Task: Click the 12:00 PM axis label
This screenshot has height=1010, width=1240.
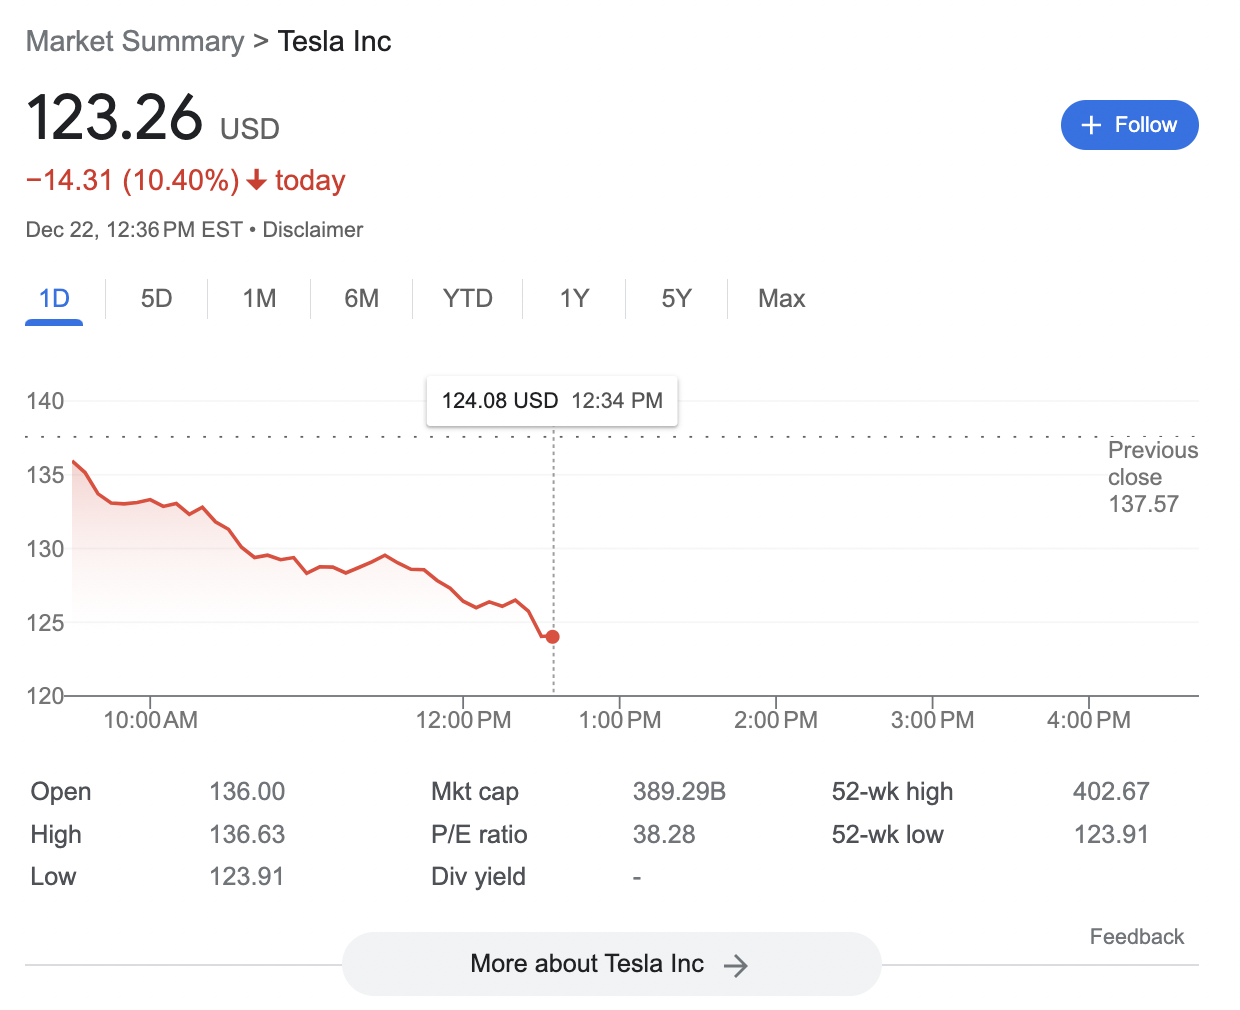Action: tap(463, 720)
